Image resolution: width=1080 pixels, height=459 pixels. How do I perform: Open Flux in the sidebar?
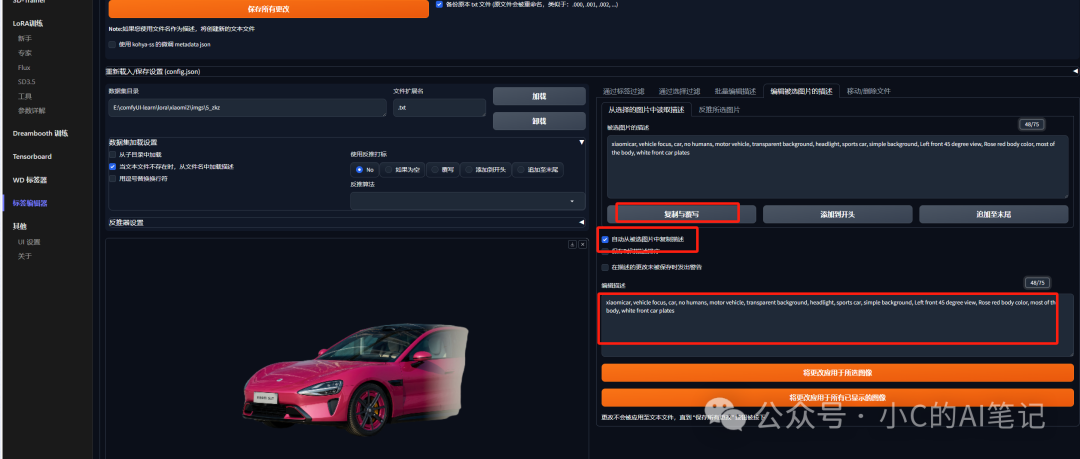[24, 68]
